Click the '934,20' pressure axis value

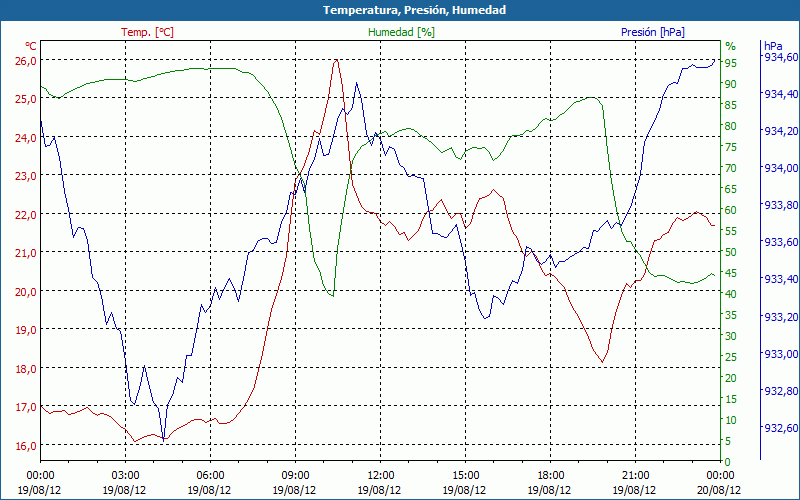click(x=780, y=132)
